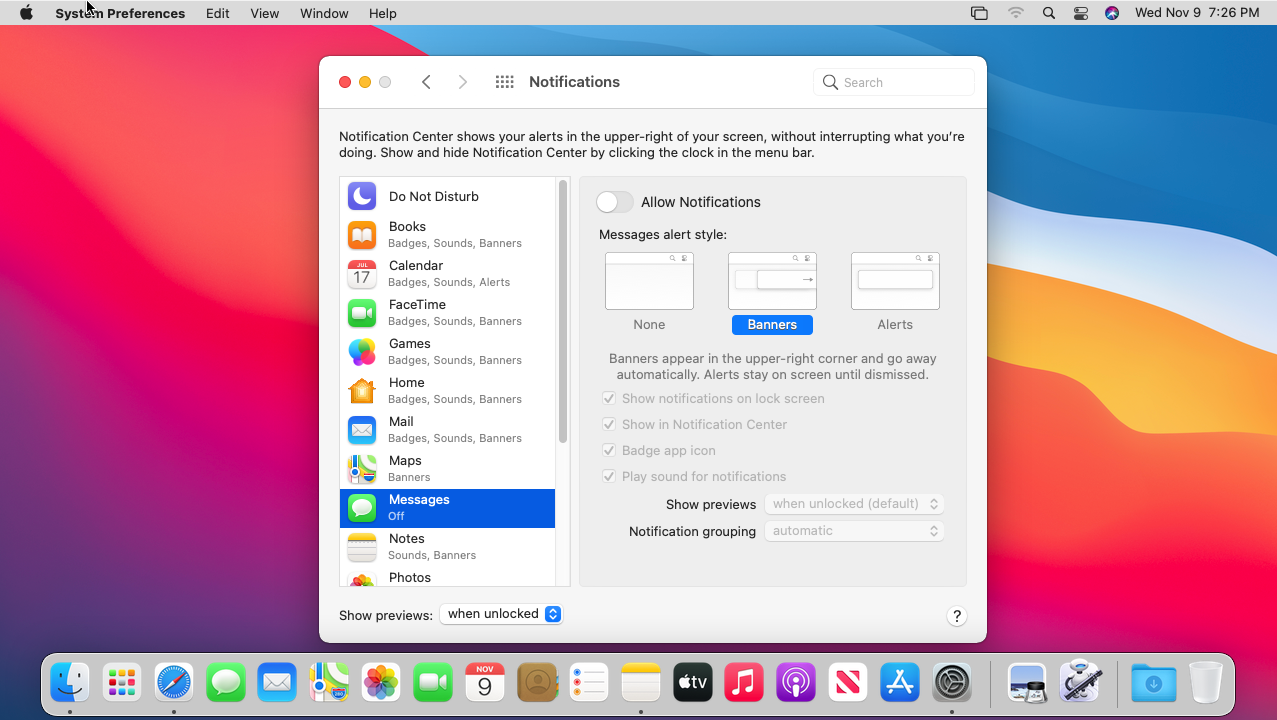Screen dimensions: 1277x720
Task: Open Notes app in the Dock
Action: (641, 683)
